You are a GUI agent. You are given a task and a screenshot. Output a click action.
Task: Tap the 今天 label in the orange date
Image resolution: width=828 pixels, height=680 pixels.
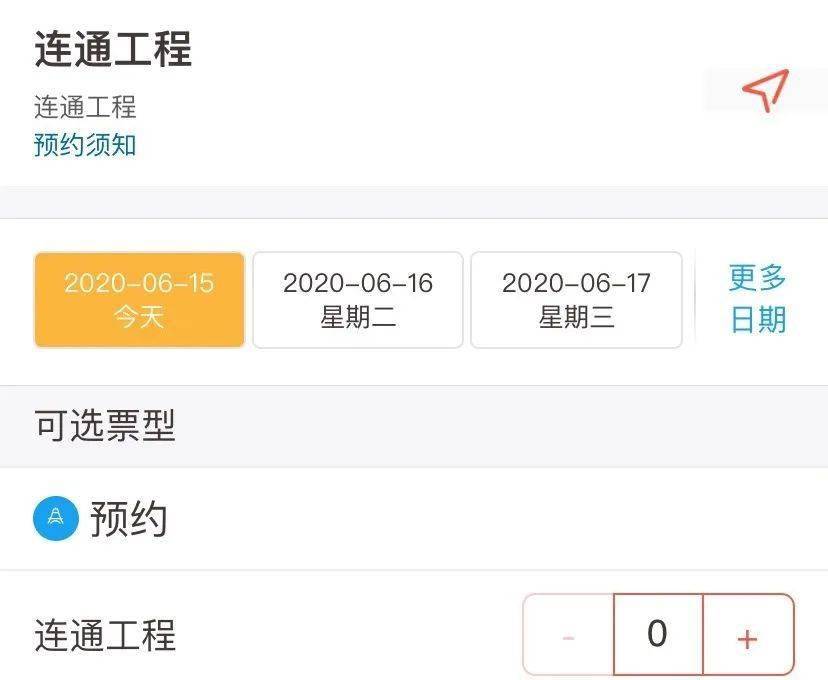coord(139,317)
